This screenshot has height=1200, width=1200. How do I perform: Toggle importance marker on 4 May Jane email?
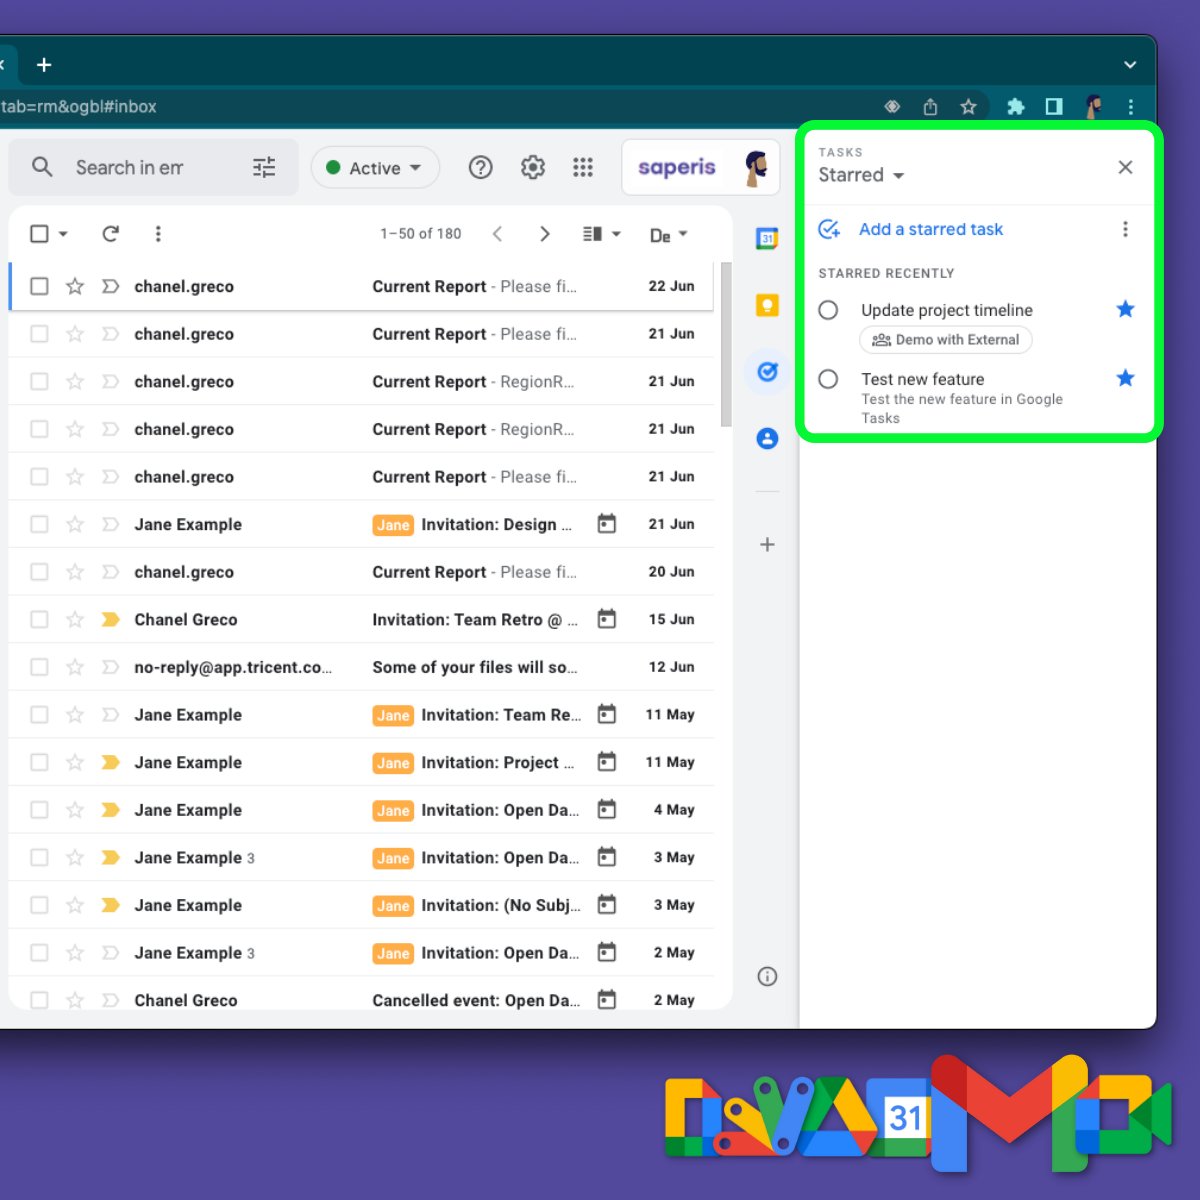point(110,810)
